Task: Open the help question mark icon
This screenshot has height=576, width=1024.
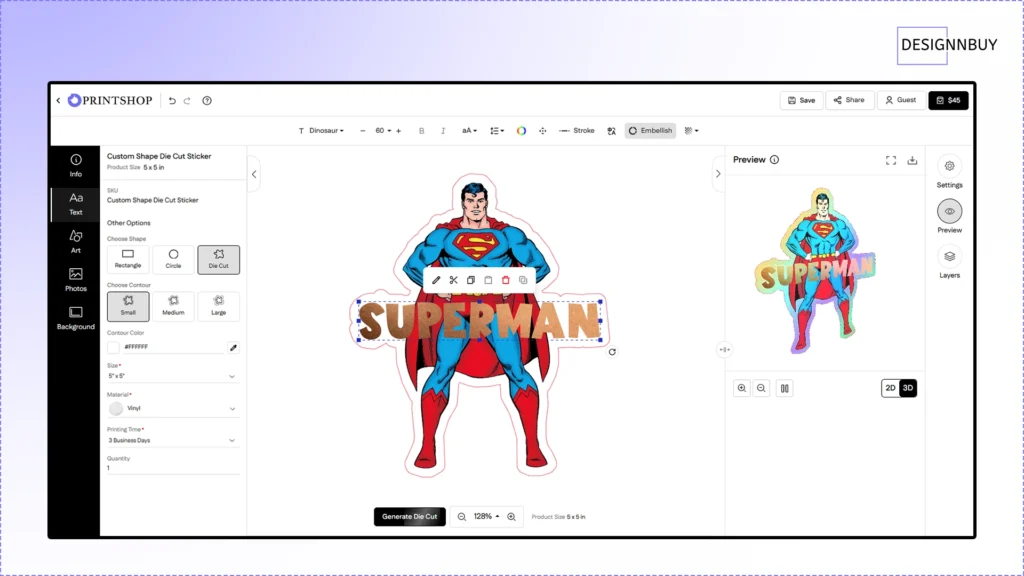Action: (207, 101)
